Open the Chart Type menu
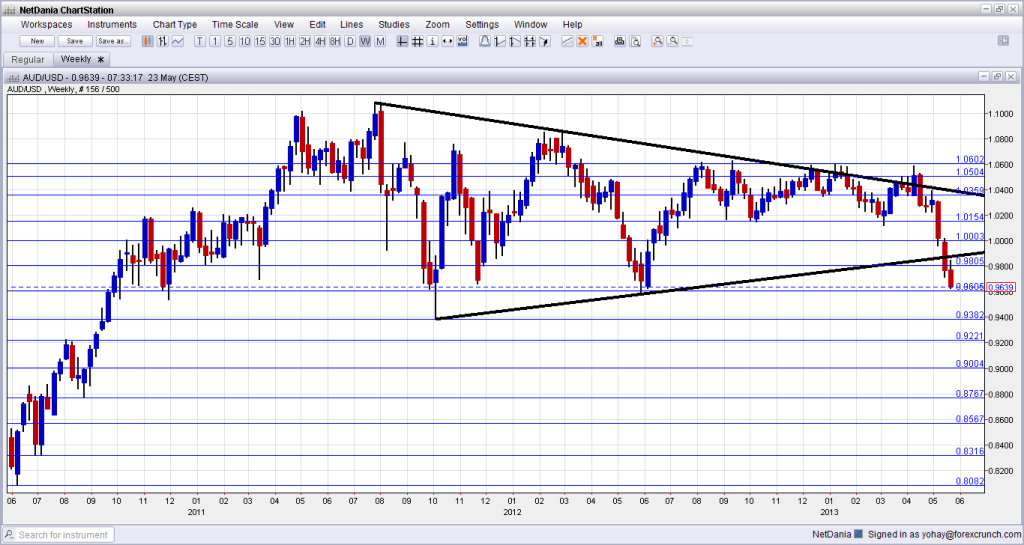 coord(175,24)
